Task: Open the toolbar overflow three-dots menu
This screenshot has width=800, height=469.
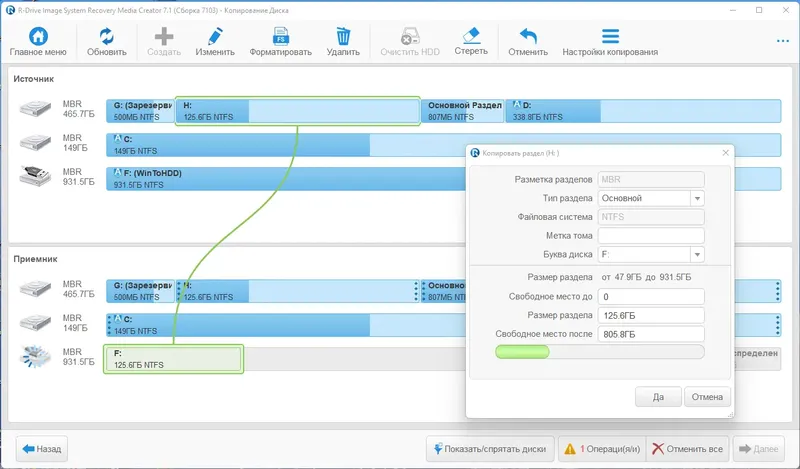Action: (x=783, y=41)
